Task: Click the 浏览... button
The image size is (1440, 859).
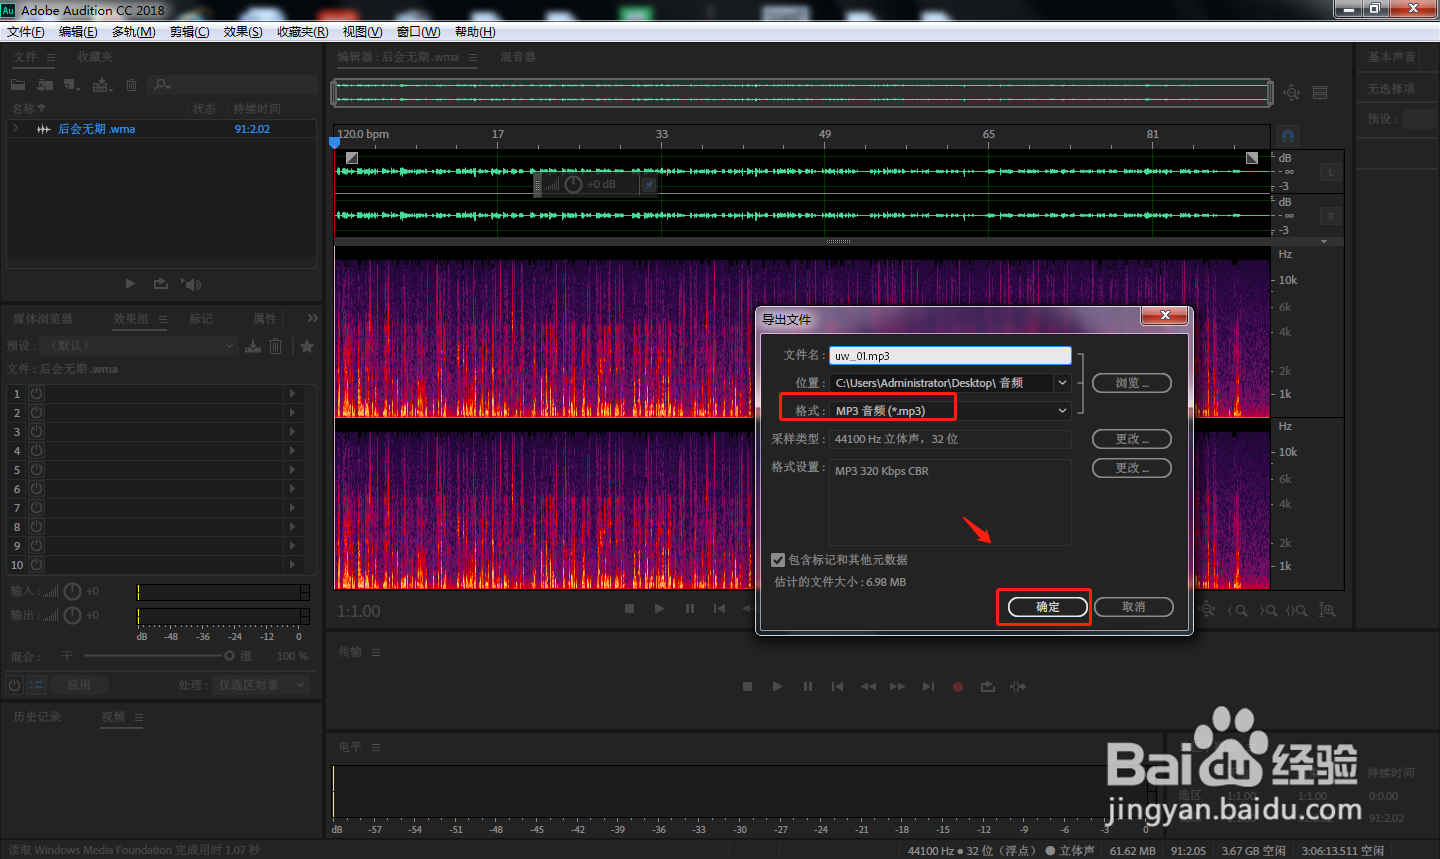Action: 1132,383
